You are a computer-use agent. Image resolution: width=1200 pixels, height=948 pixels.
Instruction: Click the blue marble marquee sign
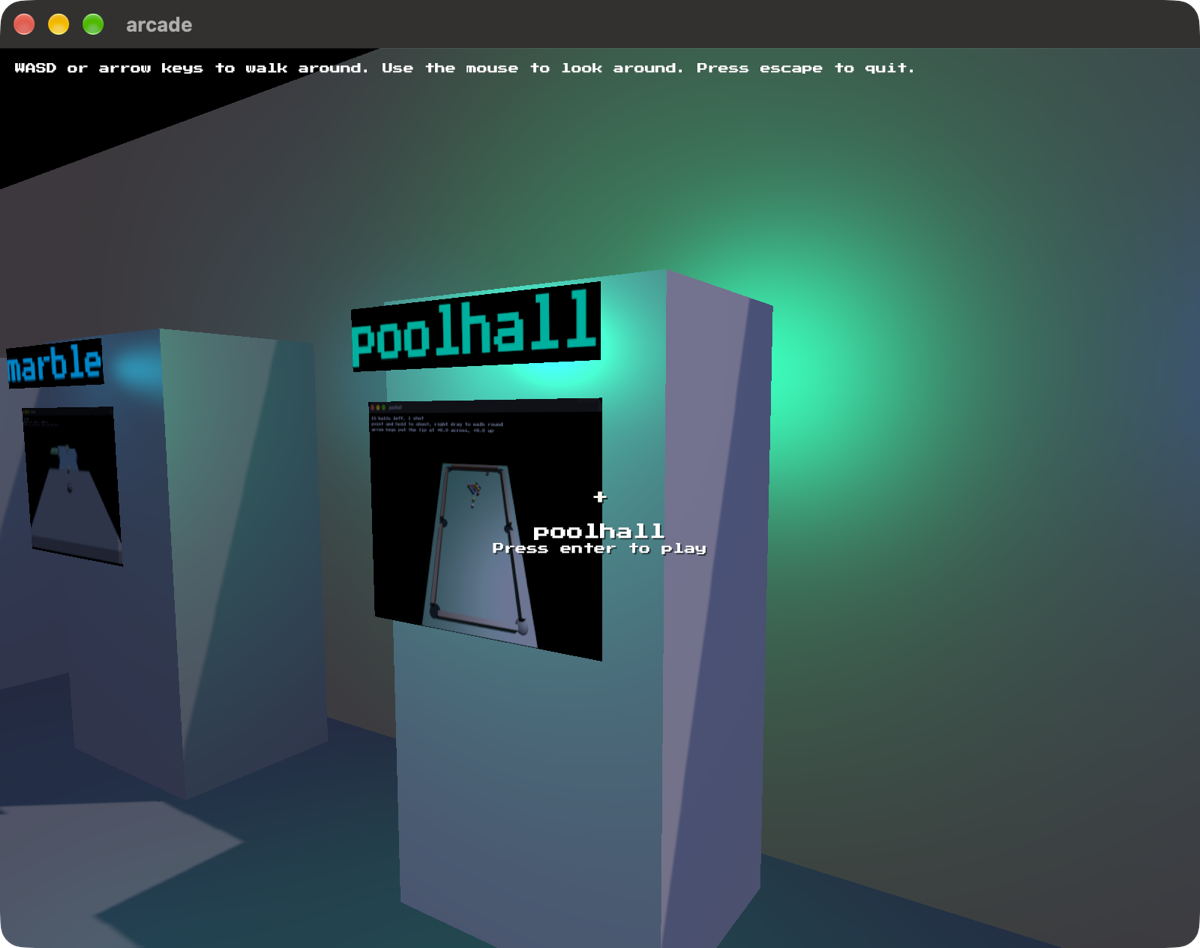click(x=55, y=363)
